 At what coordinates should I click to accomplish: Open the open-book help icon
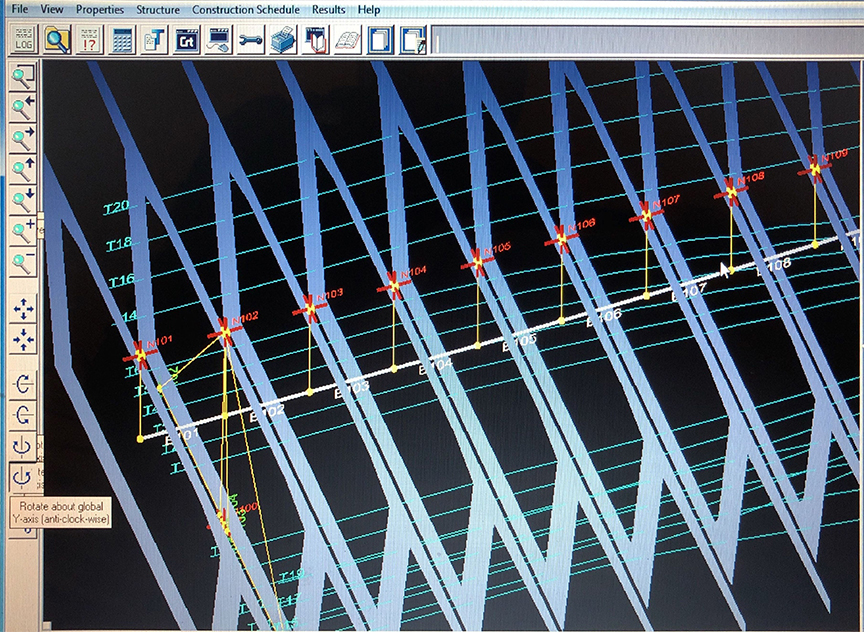348,40
